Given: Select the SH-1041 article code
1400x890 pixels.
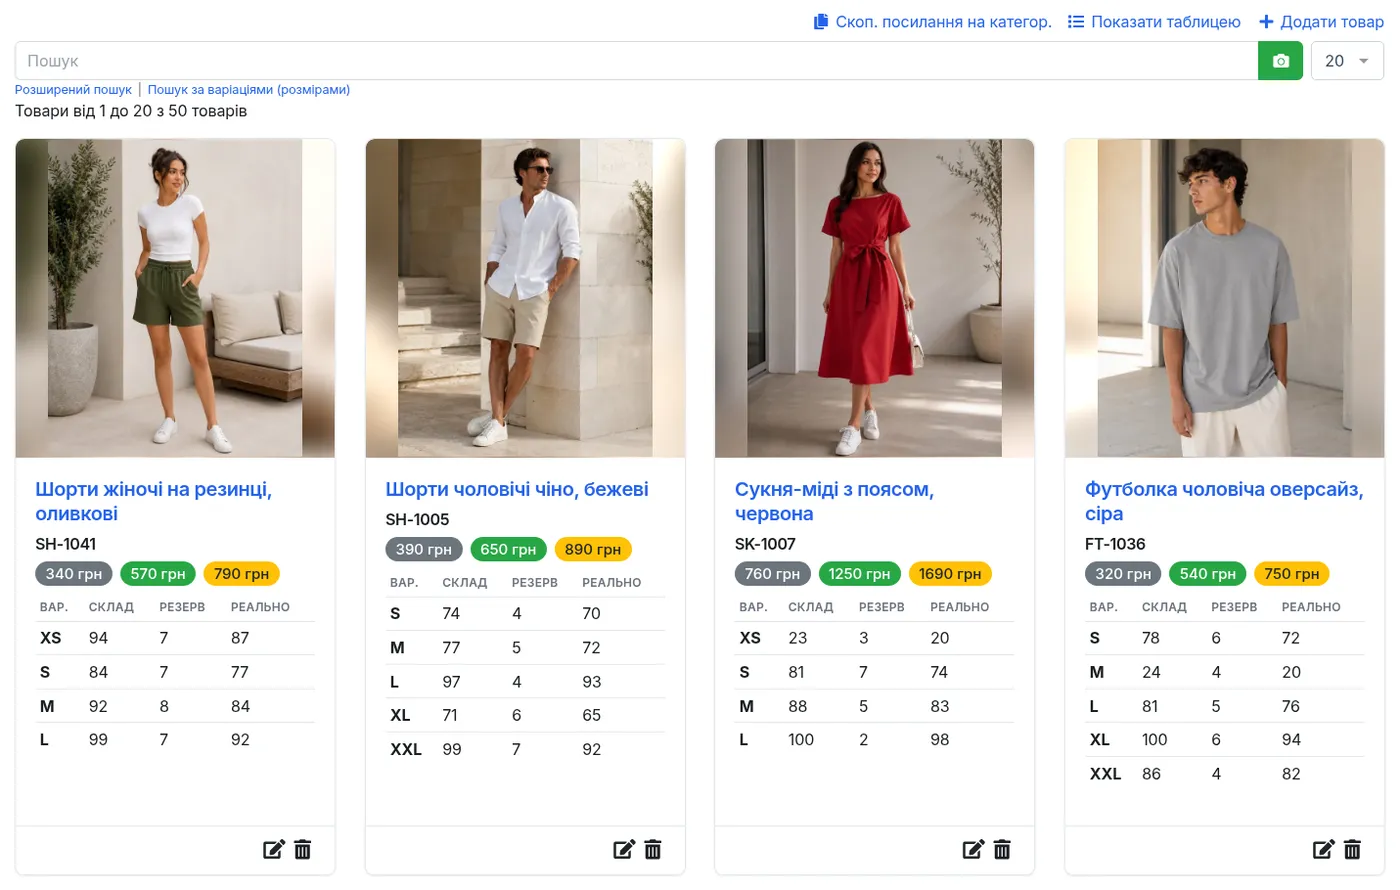Looking at the screenshot, I should (66, 544).
